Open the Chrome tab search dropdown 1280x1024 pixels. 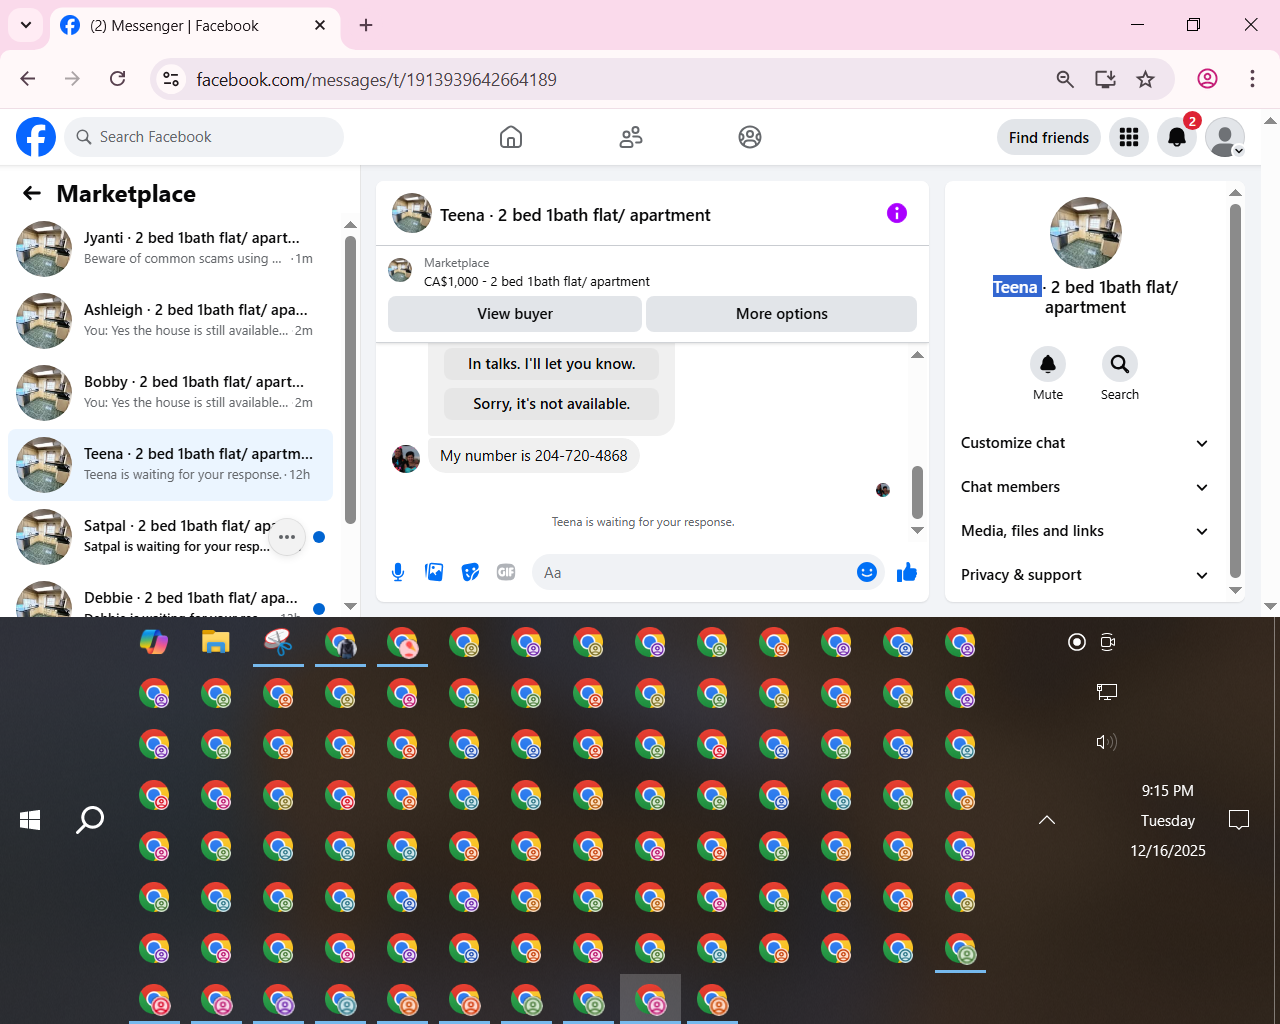pyautogui.click(x=26, y=25)
